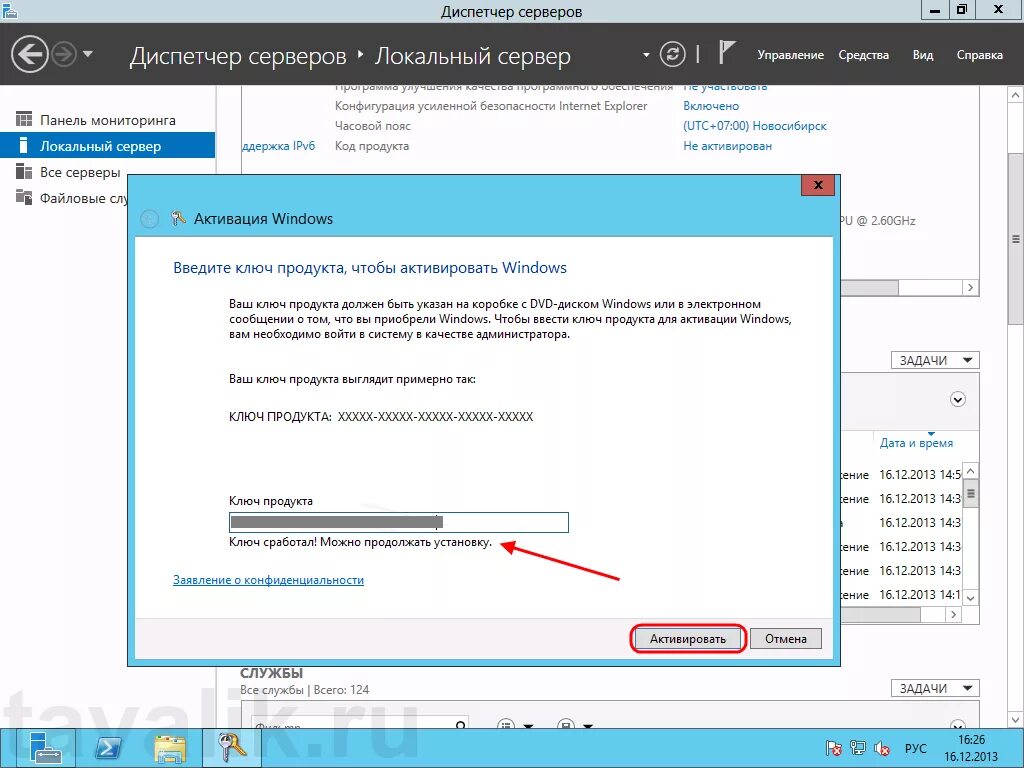Open the Средства menu
The image size is (1024, 768).
[x=863, y=55]
